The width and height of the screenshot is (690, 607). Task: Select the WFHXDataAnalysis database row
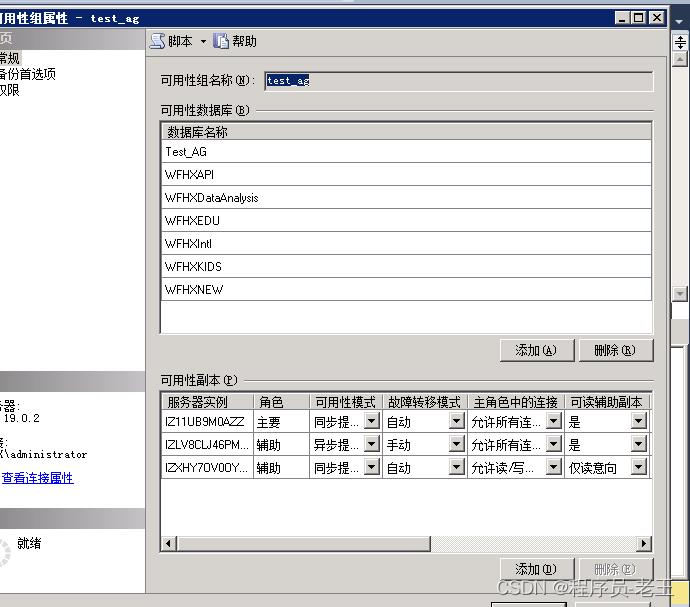405,198
